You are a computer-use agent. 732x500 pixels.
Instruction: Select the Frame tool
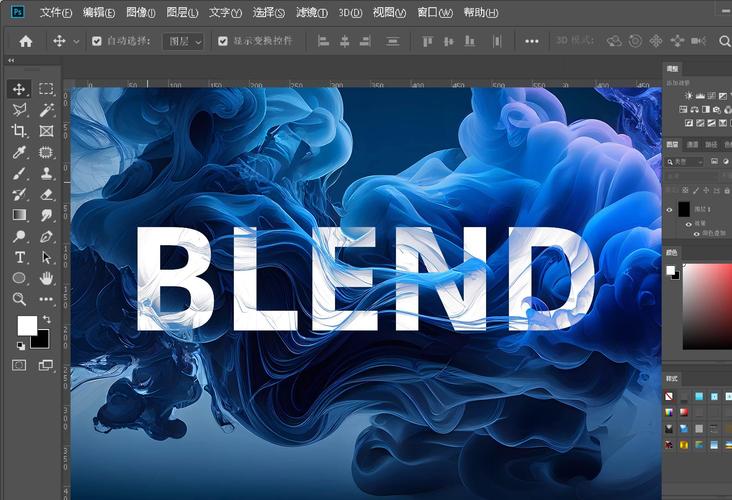[46, 131]
